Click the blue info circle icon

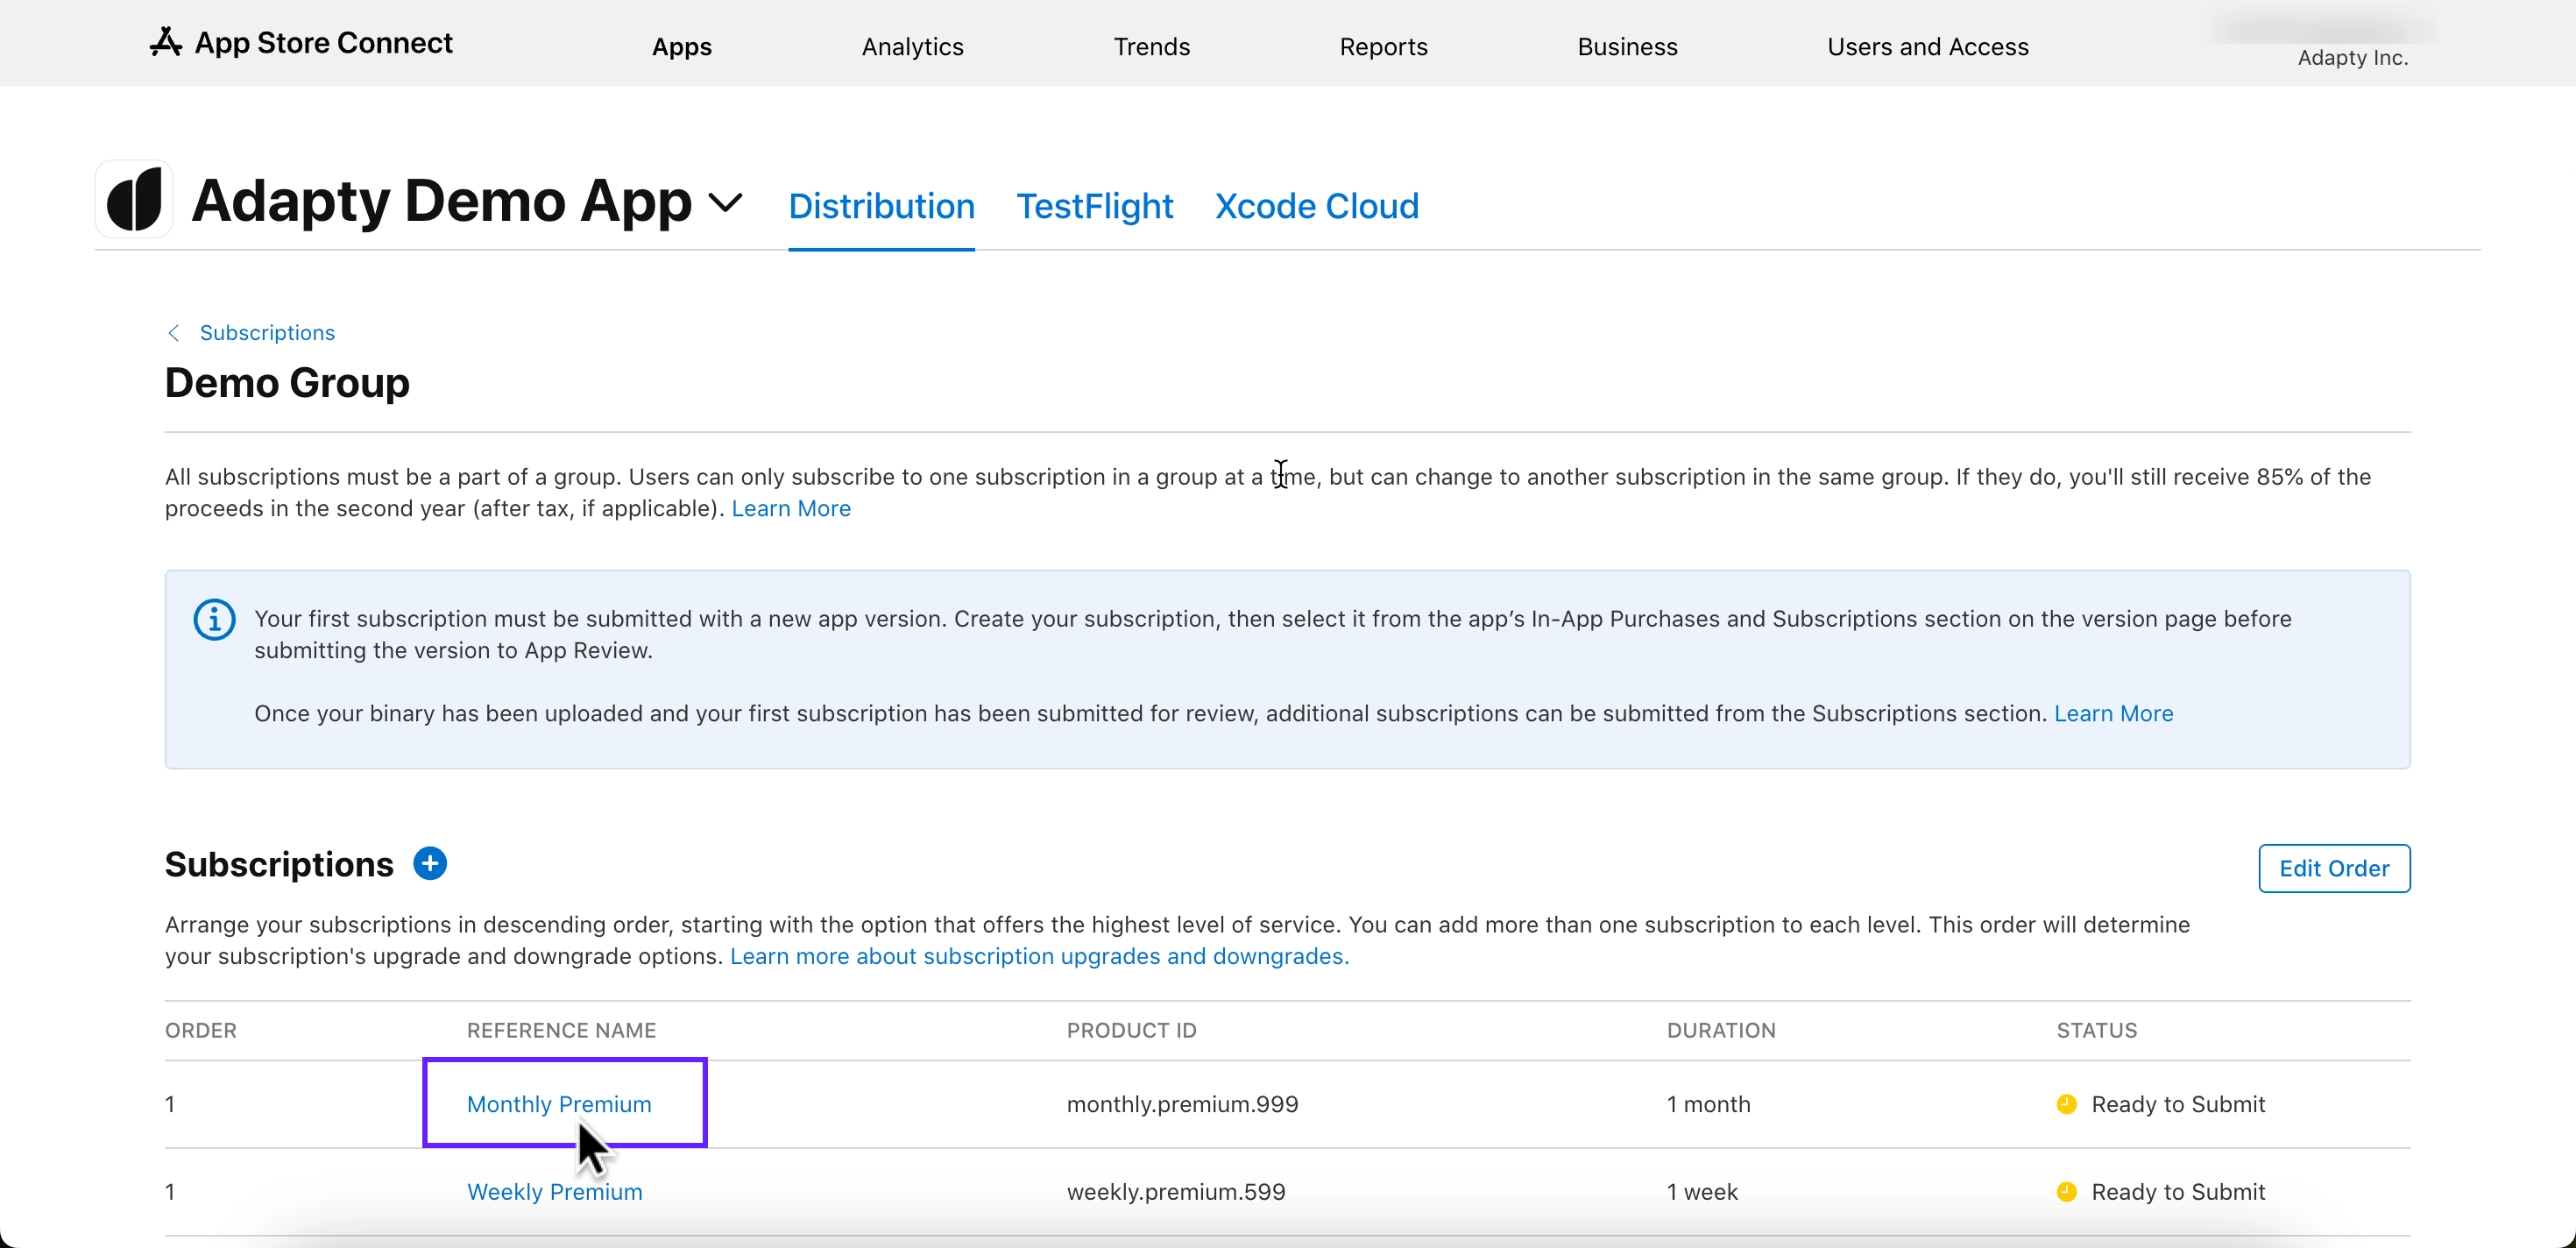coord(214,619)
